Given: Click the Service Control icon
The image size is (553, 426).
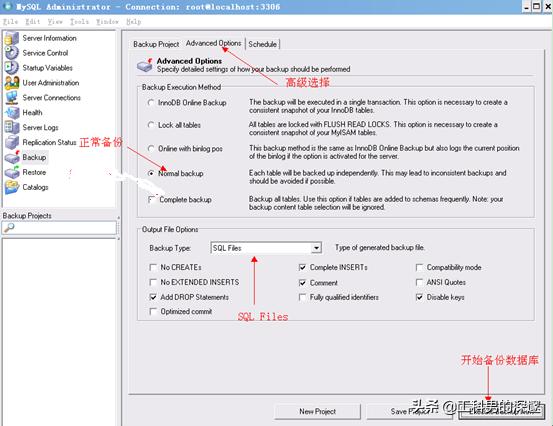Looking at the screenshot, I should click(12, 53).
